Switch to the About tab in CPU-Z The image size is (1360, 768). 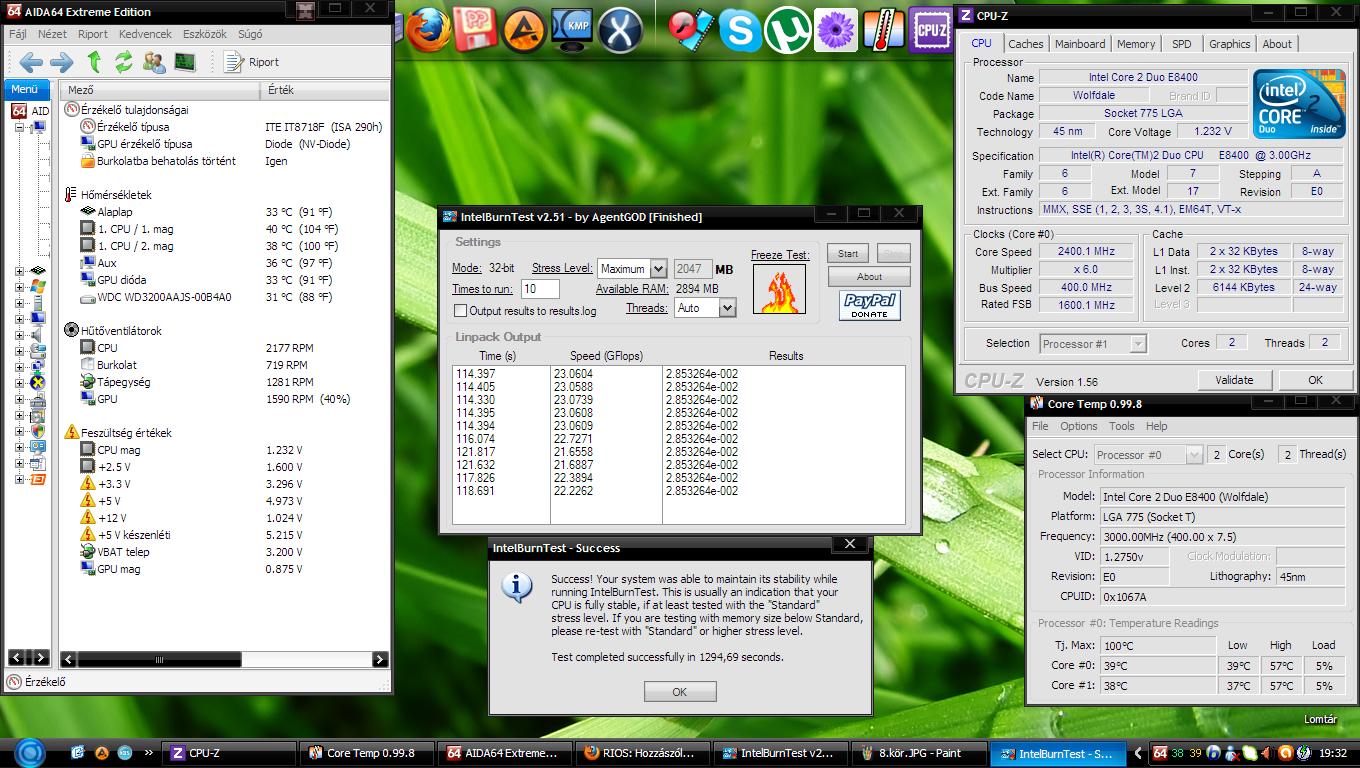pyautogui.click(x=1277, y=44)
